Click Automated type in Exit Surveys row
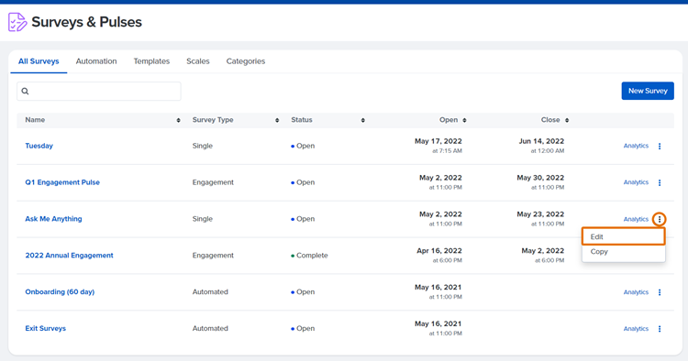 coord(210,328)
